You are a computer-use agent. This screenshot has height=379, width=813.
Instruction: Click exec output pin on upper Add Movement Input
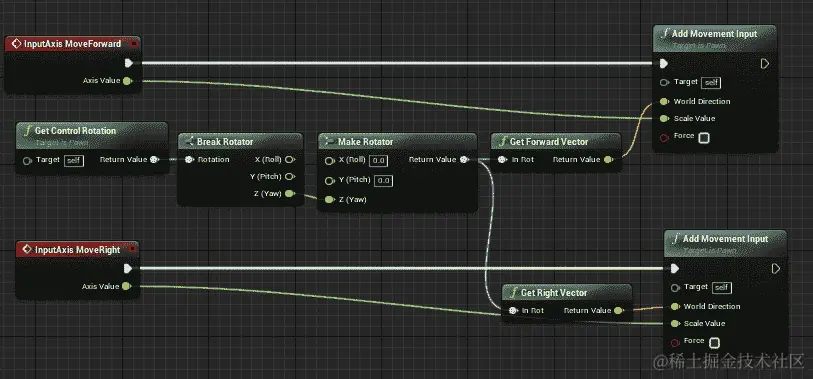(x=765, y=64)
